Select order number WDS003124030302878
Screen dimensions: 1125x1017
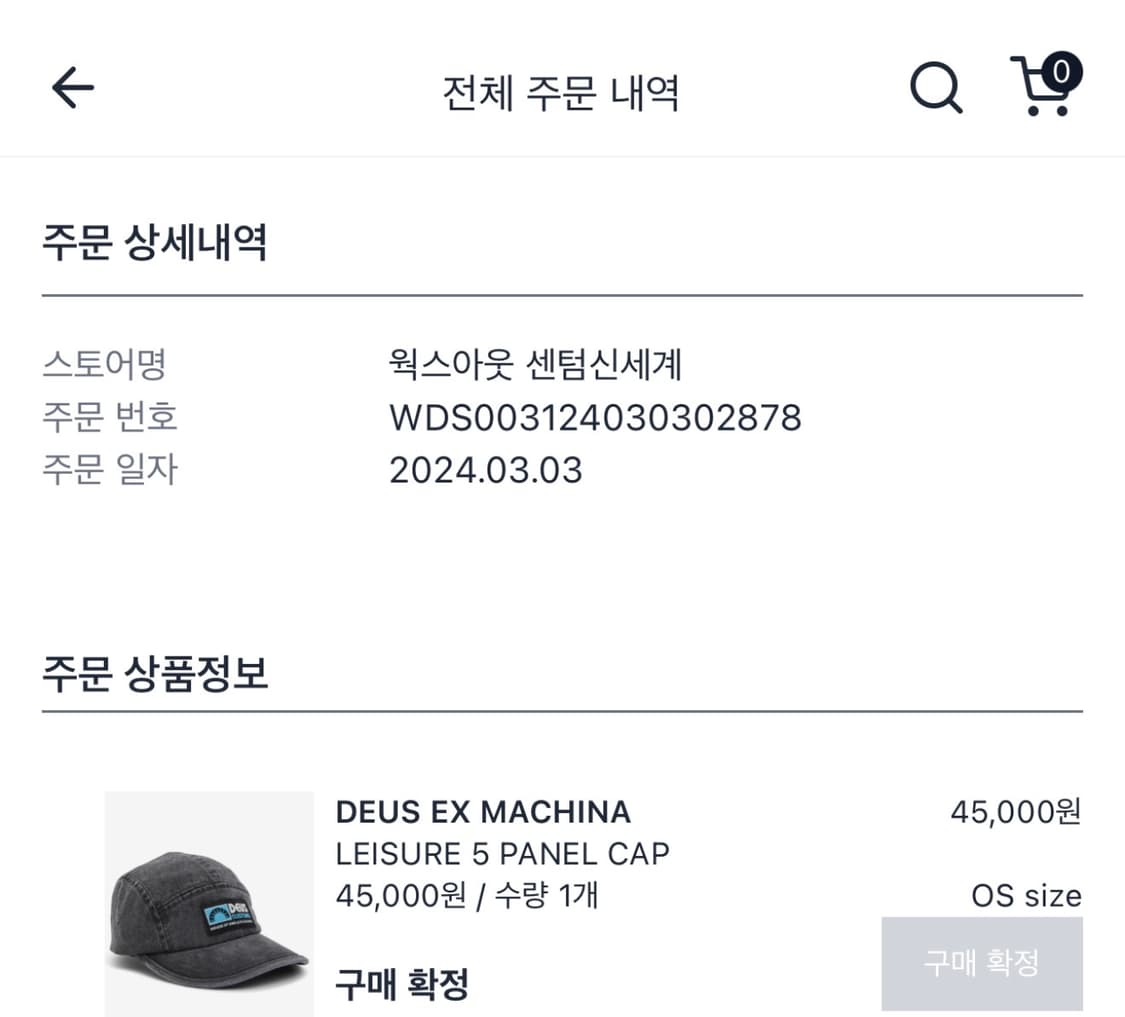tap(593, 419)
